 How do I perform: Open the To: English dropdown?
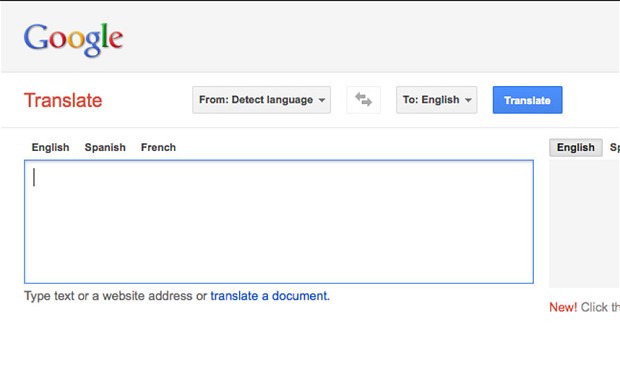[437, 100]
